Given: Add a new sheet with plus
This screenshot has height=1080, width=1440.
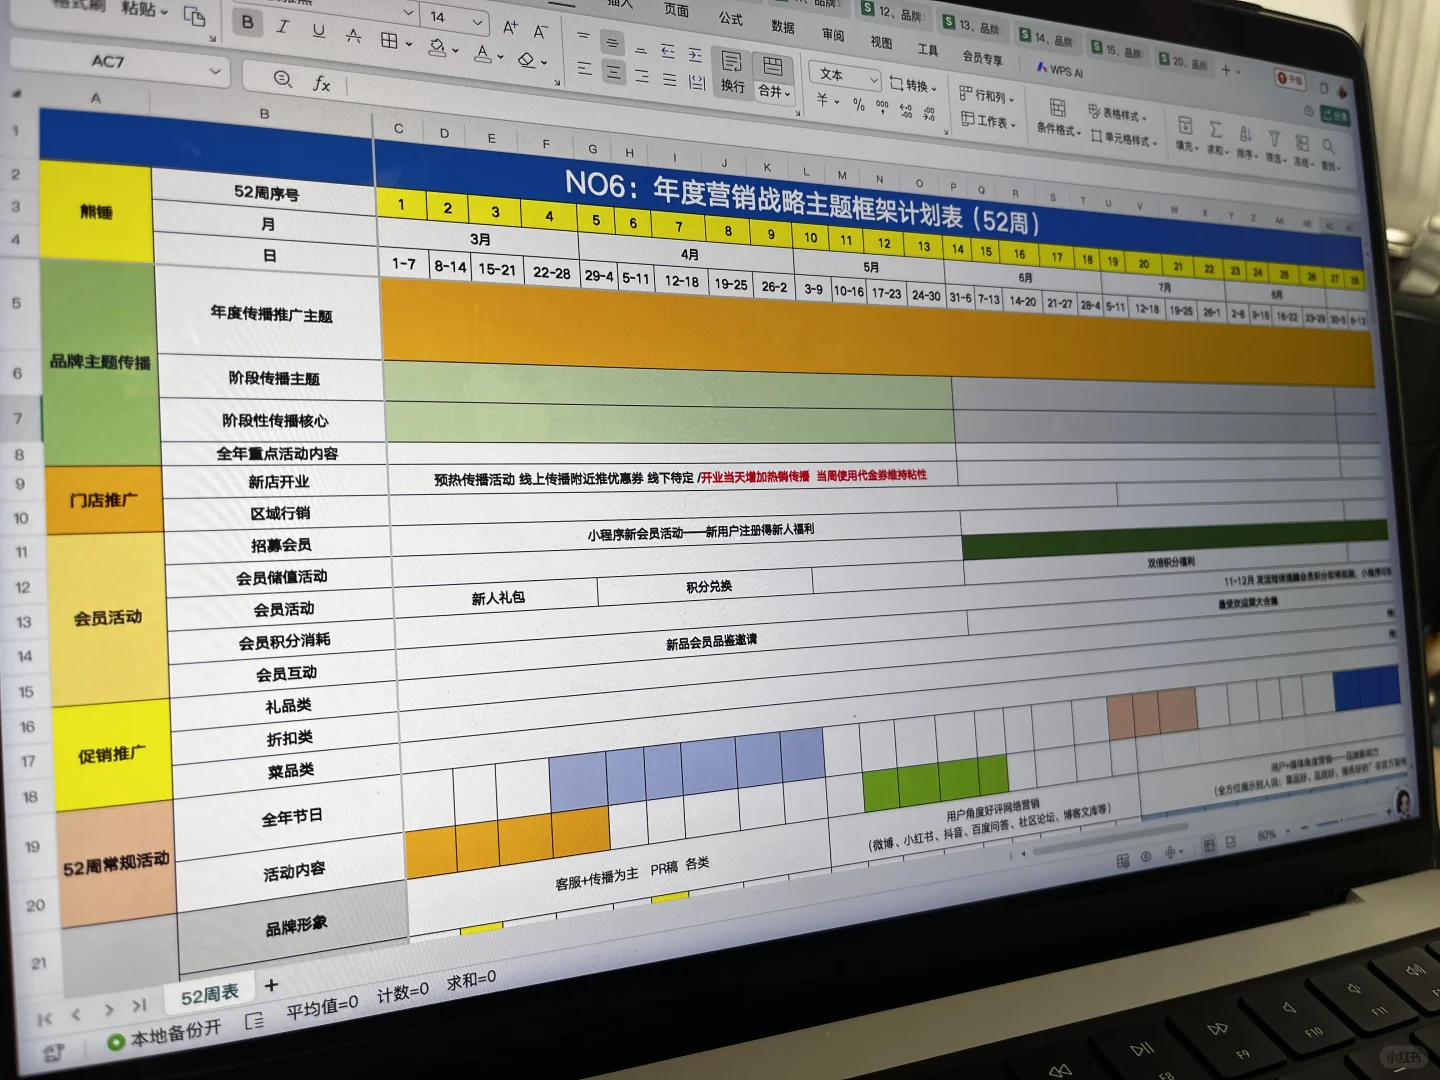Looking at the screenshot, I should (x=271, y=985).
